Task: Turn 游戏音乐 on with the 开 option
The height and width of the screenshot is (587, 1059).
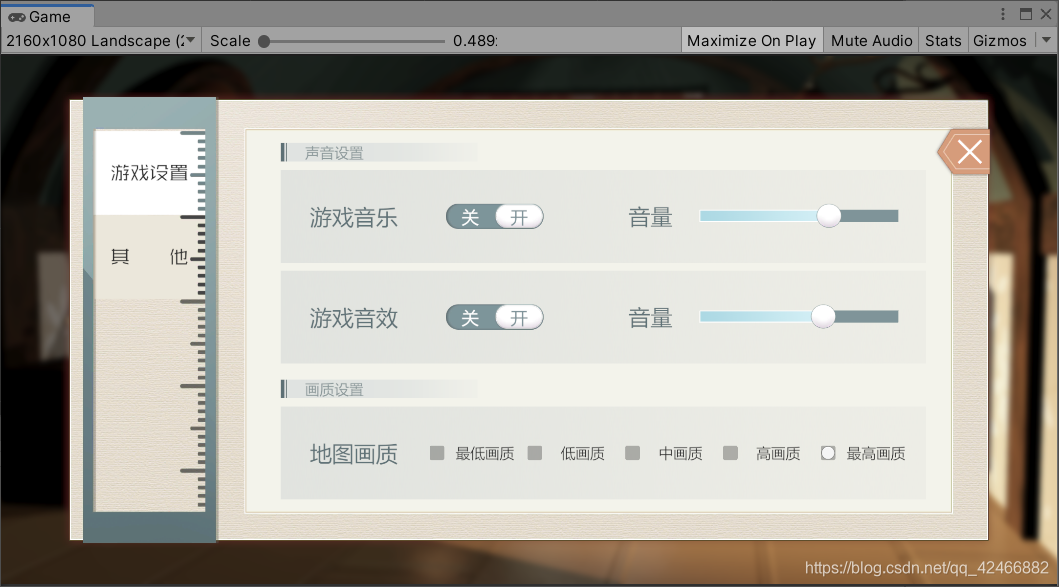Action: 519,217
